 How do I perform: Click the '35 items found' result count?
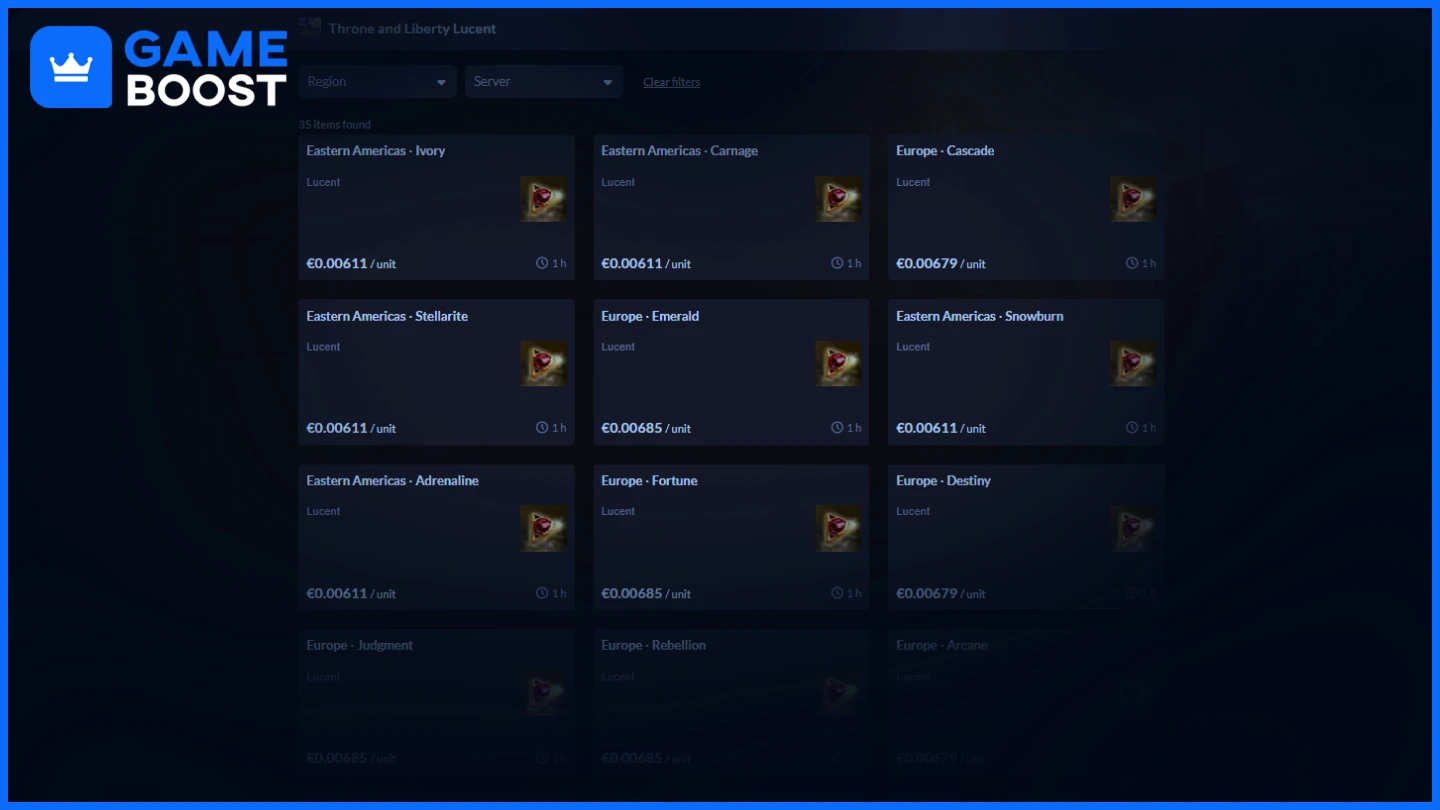[x=335, y=125]
